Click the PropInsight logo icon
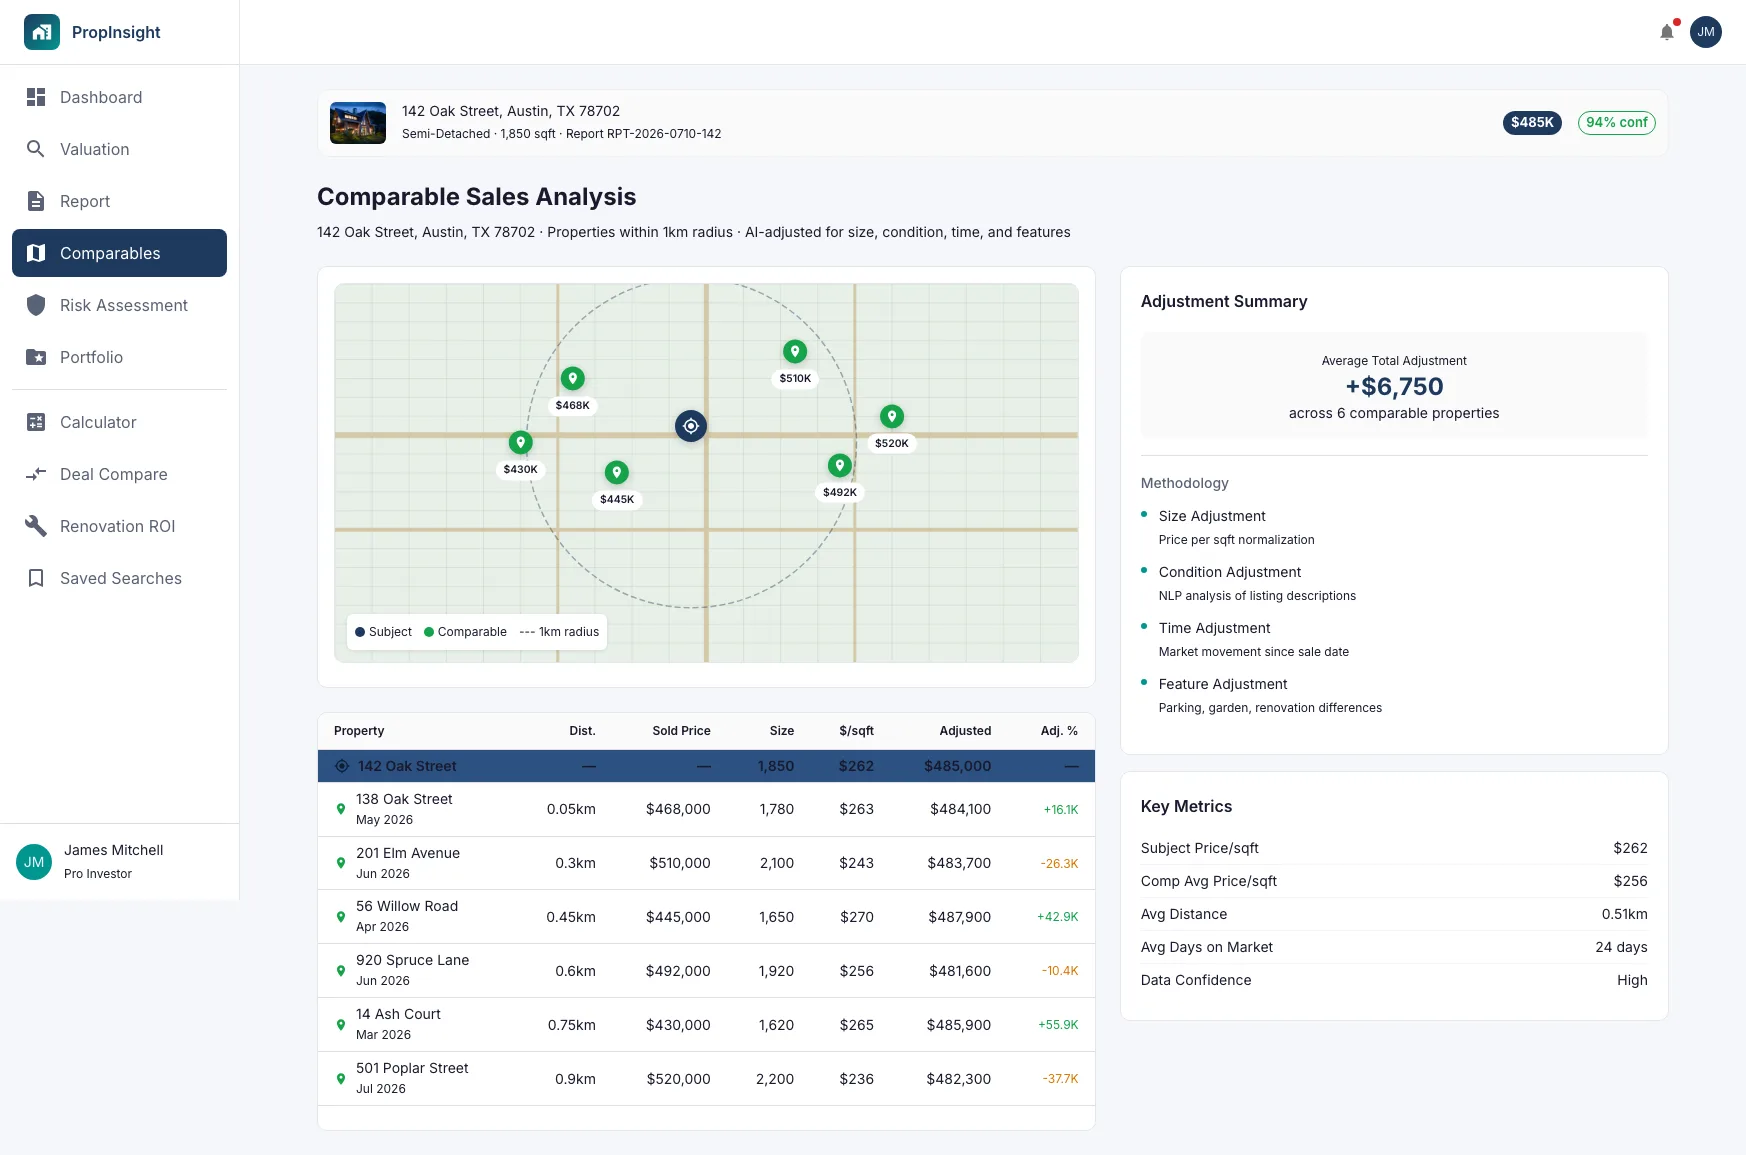1746x1155 pixels. tap(42, 32)
